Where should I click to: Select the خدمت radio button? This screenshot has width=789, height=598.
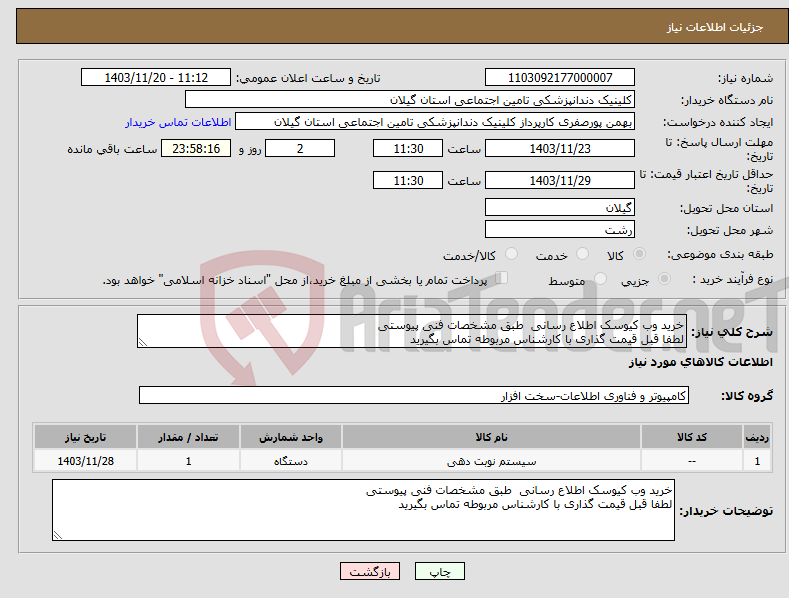click(582, 254)
